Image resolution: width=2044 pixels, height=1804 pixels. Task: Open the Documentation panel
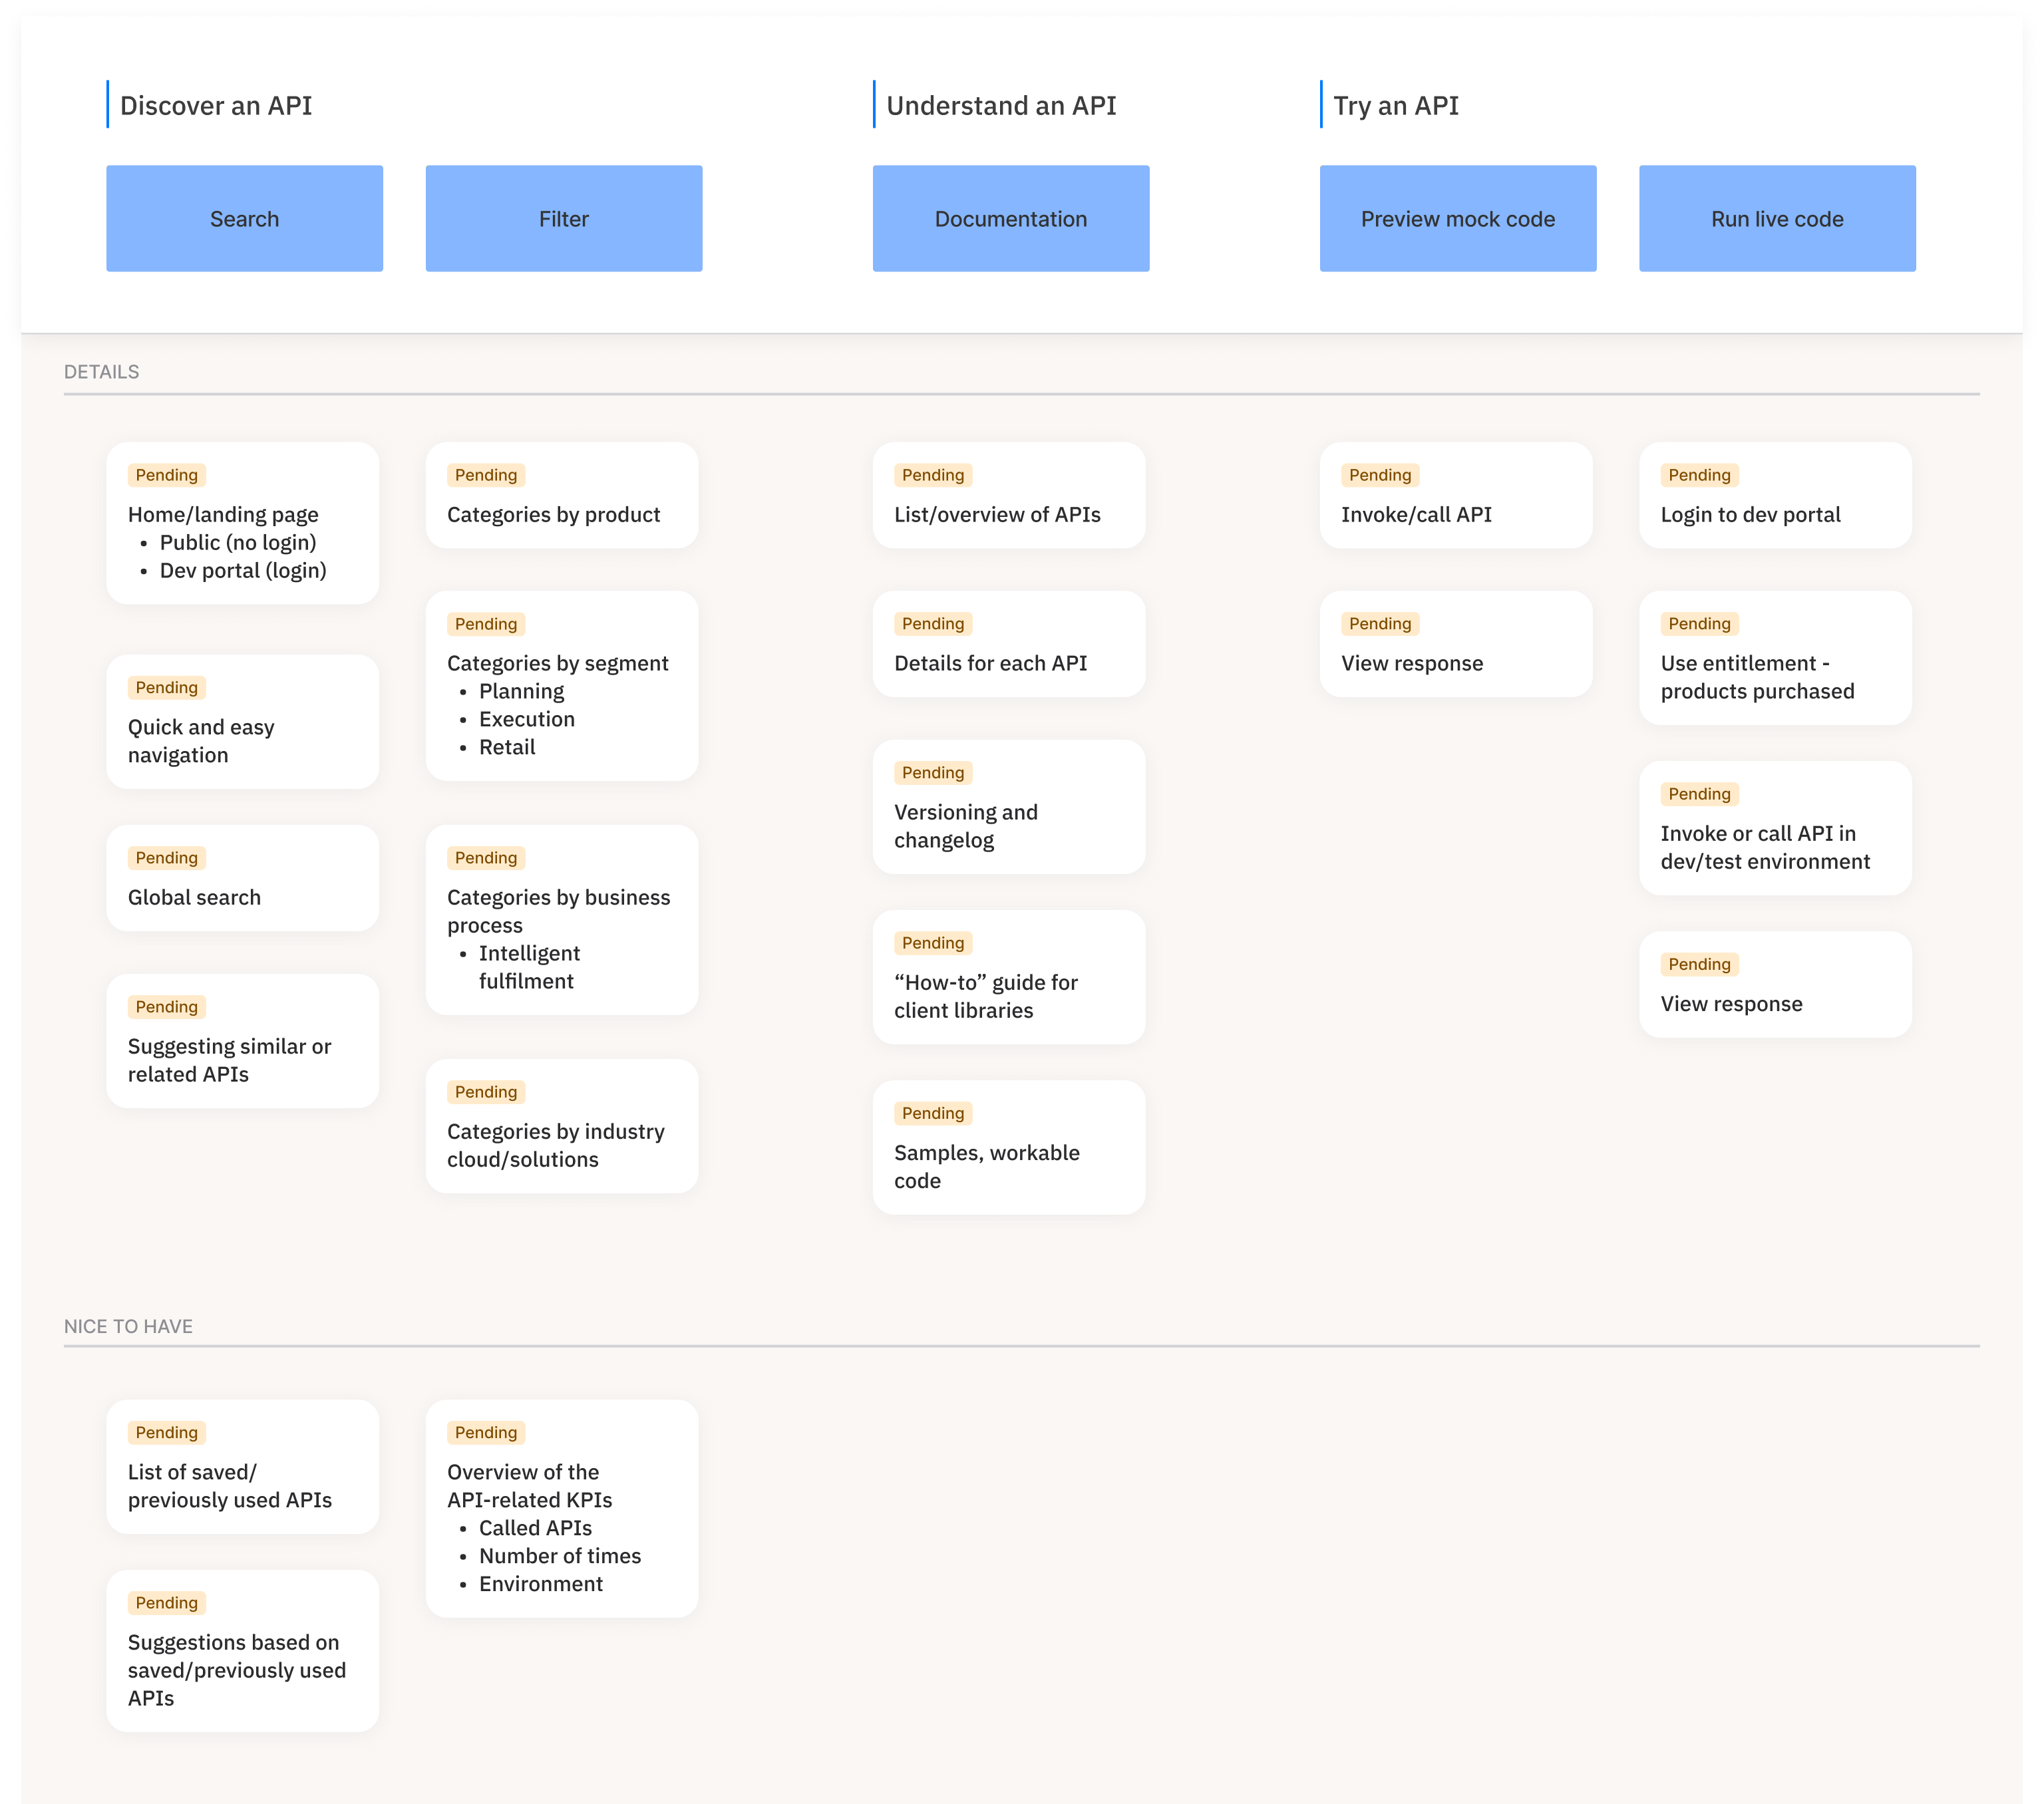pyautogui.click(x=1010, y=218)
